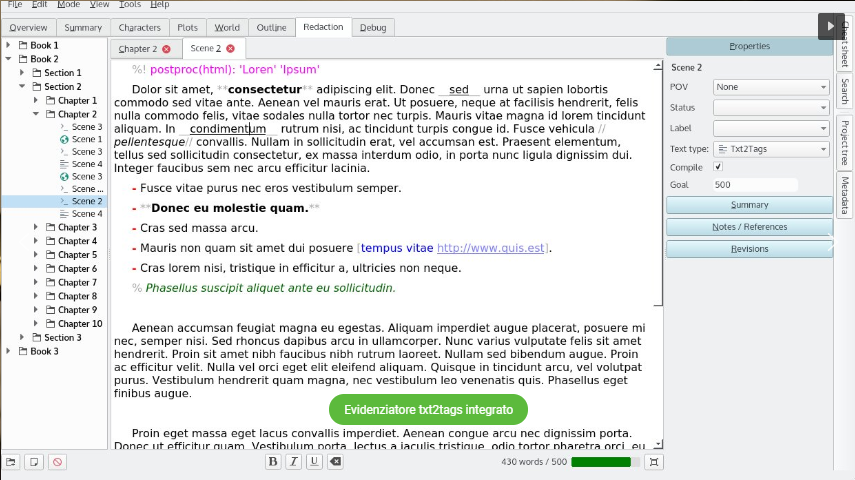
Task: Click the Properties header button
Action: click(x=750, y=46)
